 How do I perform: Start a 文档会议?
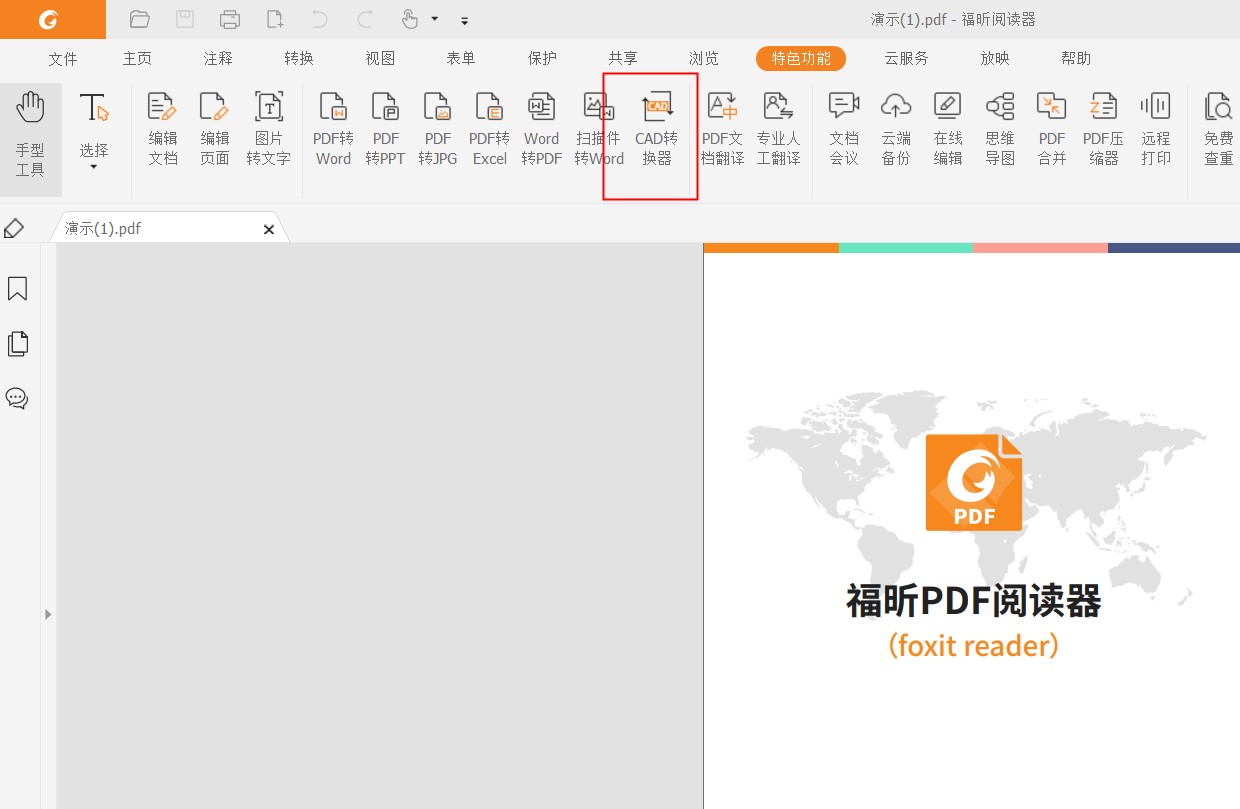pyautogui.click(x=844, y=130)
